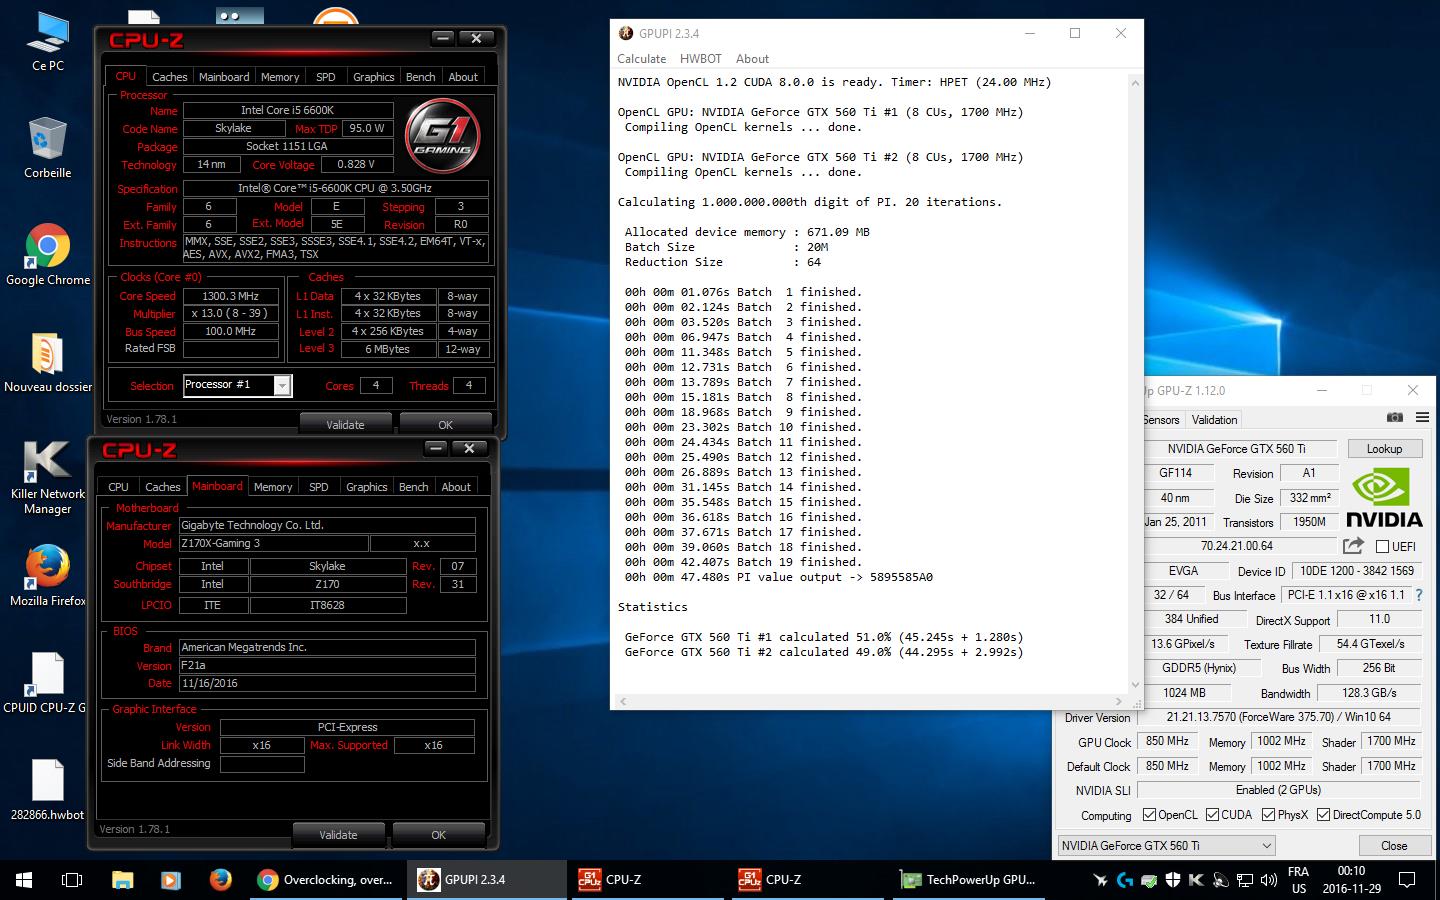1440x900 pixels.
Task: Toggle the DirectCompute 5.0 checkbox
Action: (x=1323, y=815)
